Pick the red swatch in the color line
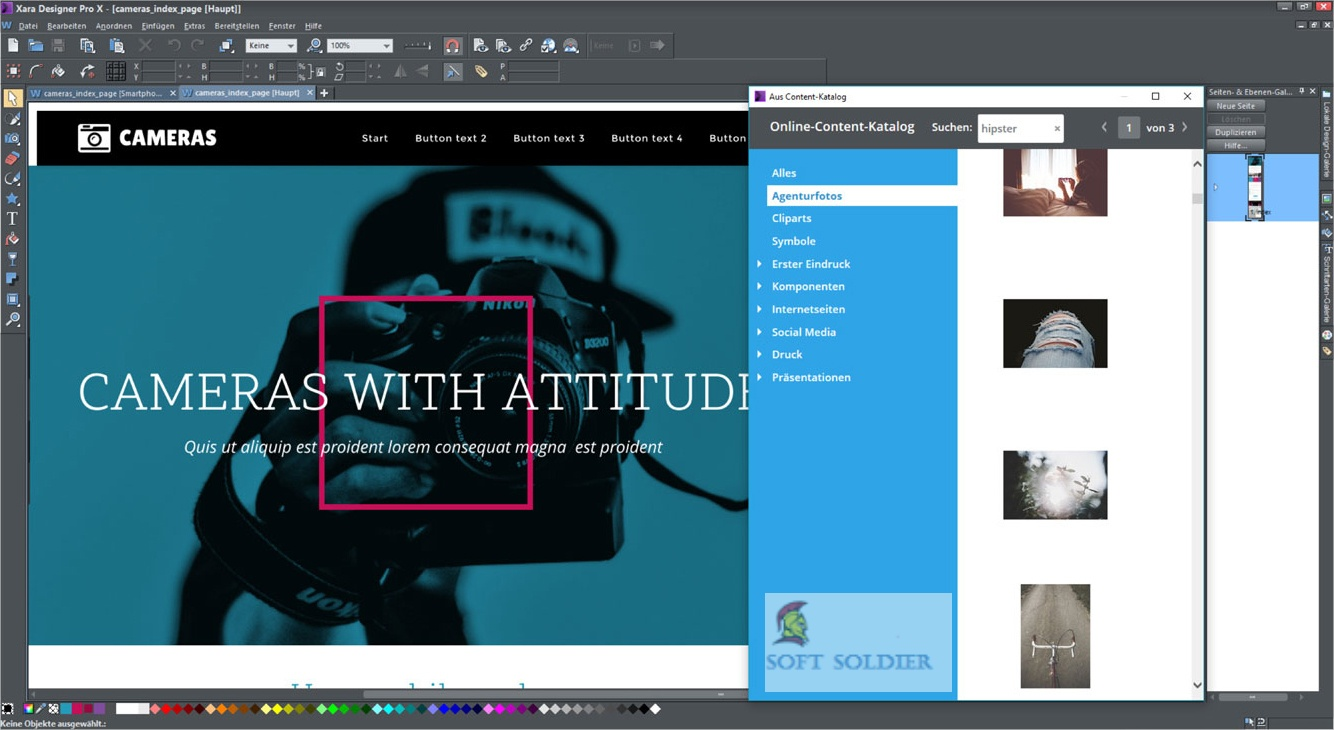Viewport: 1334px width, 730px height. (x=166, y=709)
